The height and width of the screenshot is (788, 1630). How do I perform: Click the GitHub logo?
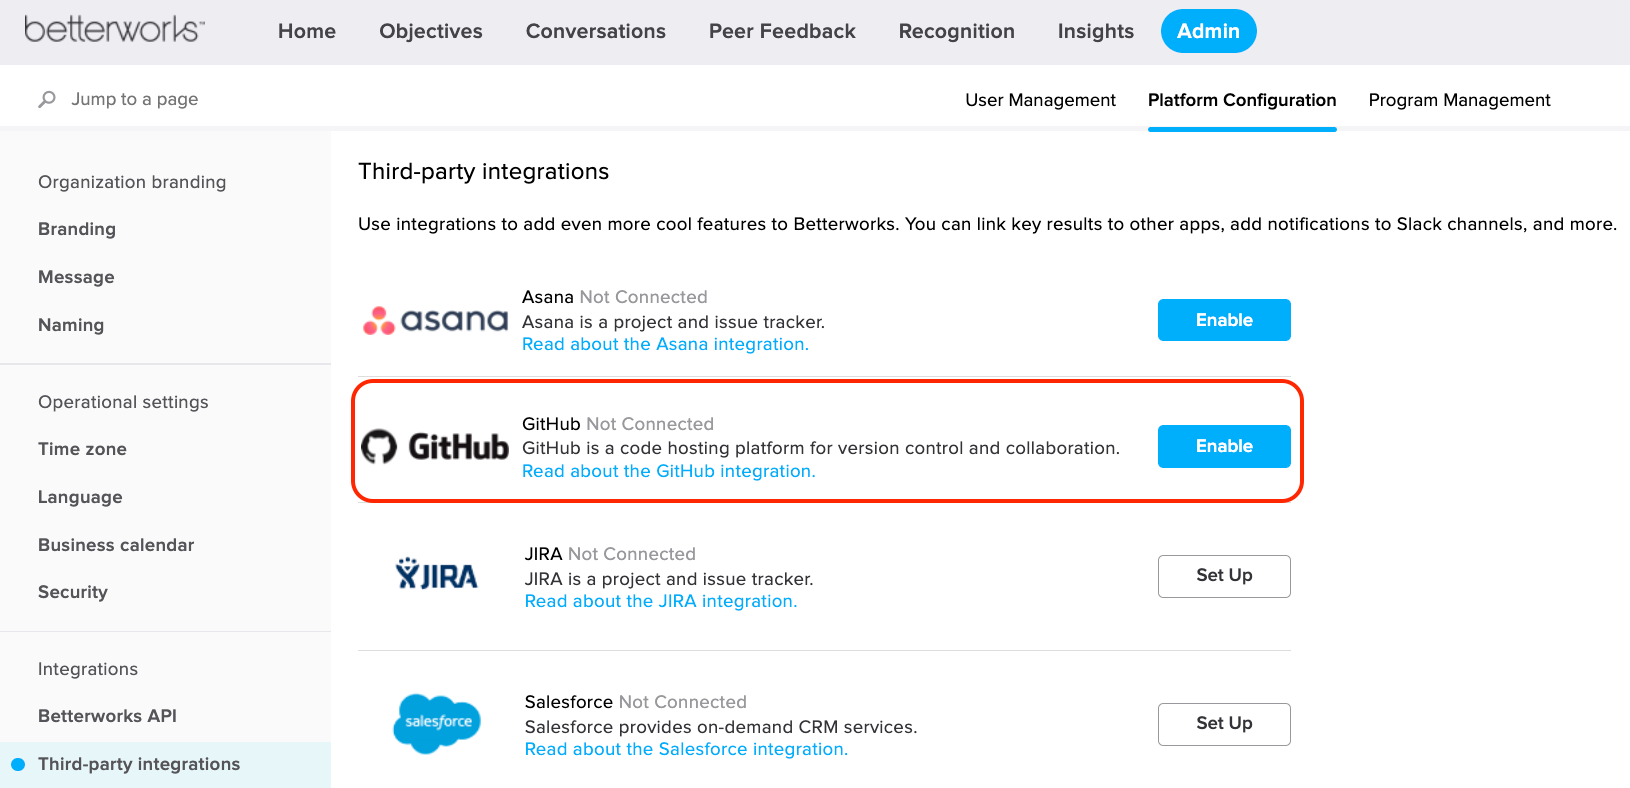pyautogui.click(x=435, y=446)
